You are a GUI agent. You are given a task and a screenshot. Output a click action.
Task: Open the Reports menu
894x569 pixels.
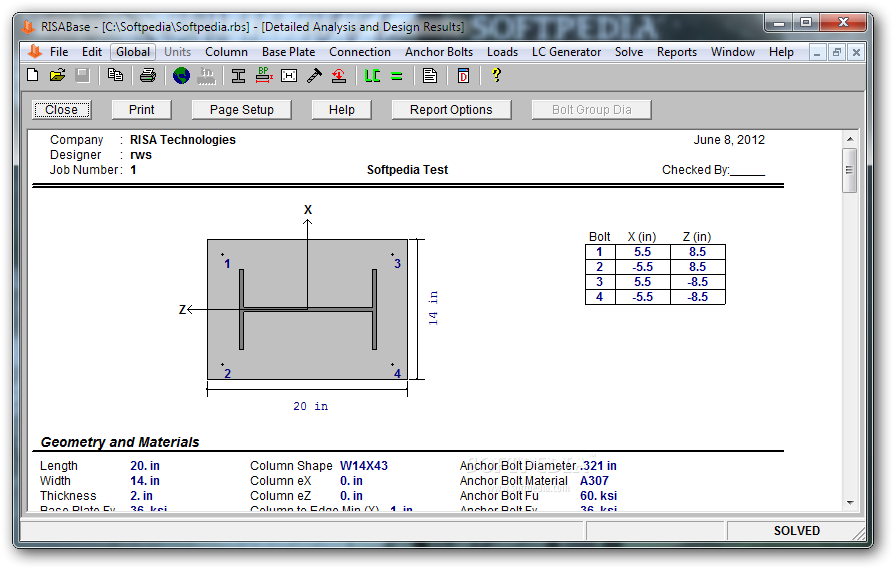(x=677, y=52)
